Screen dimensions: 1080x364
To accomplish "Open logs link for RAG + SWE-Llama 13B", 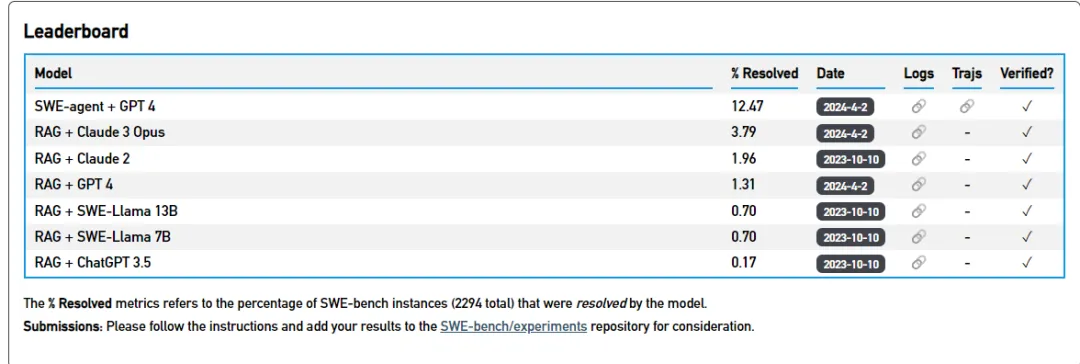I will 918,211.
